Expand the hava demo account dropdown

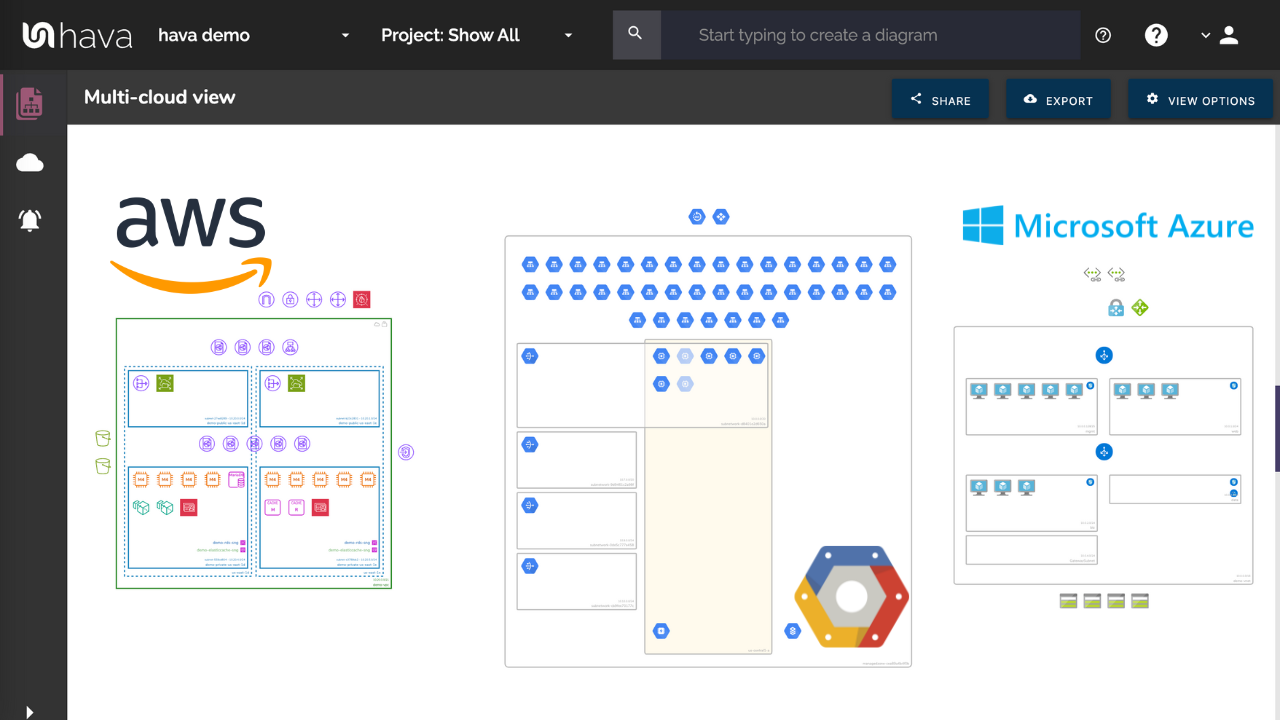345,35
